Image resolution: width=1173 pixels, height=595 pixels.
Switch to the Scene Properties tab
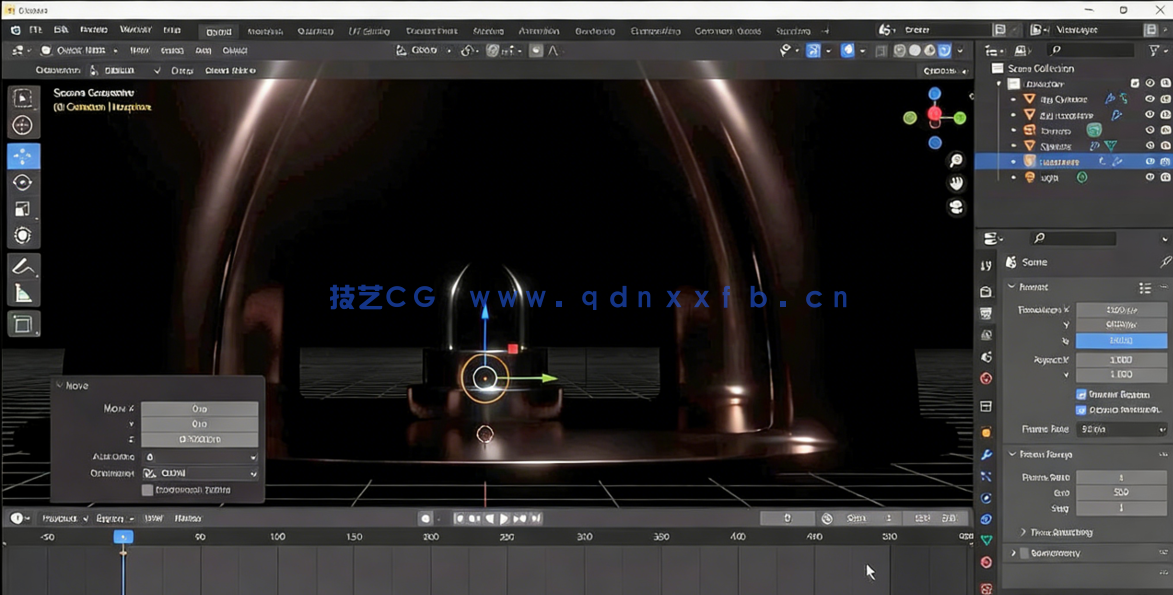point(988,356)
